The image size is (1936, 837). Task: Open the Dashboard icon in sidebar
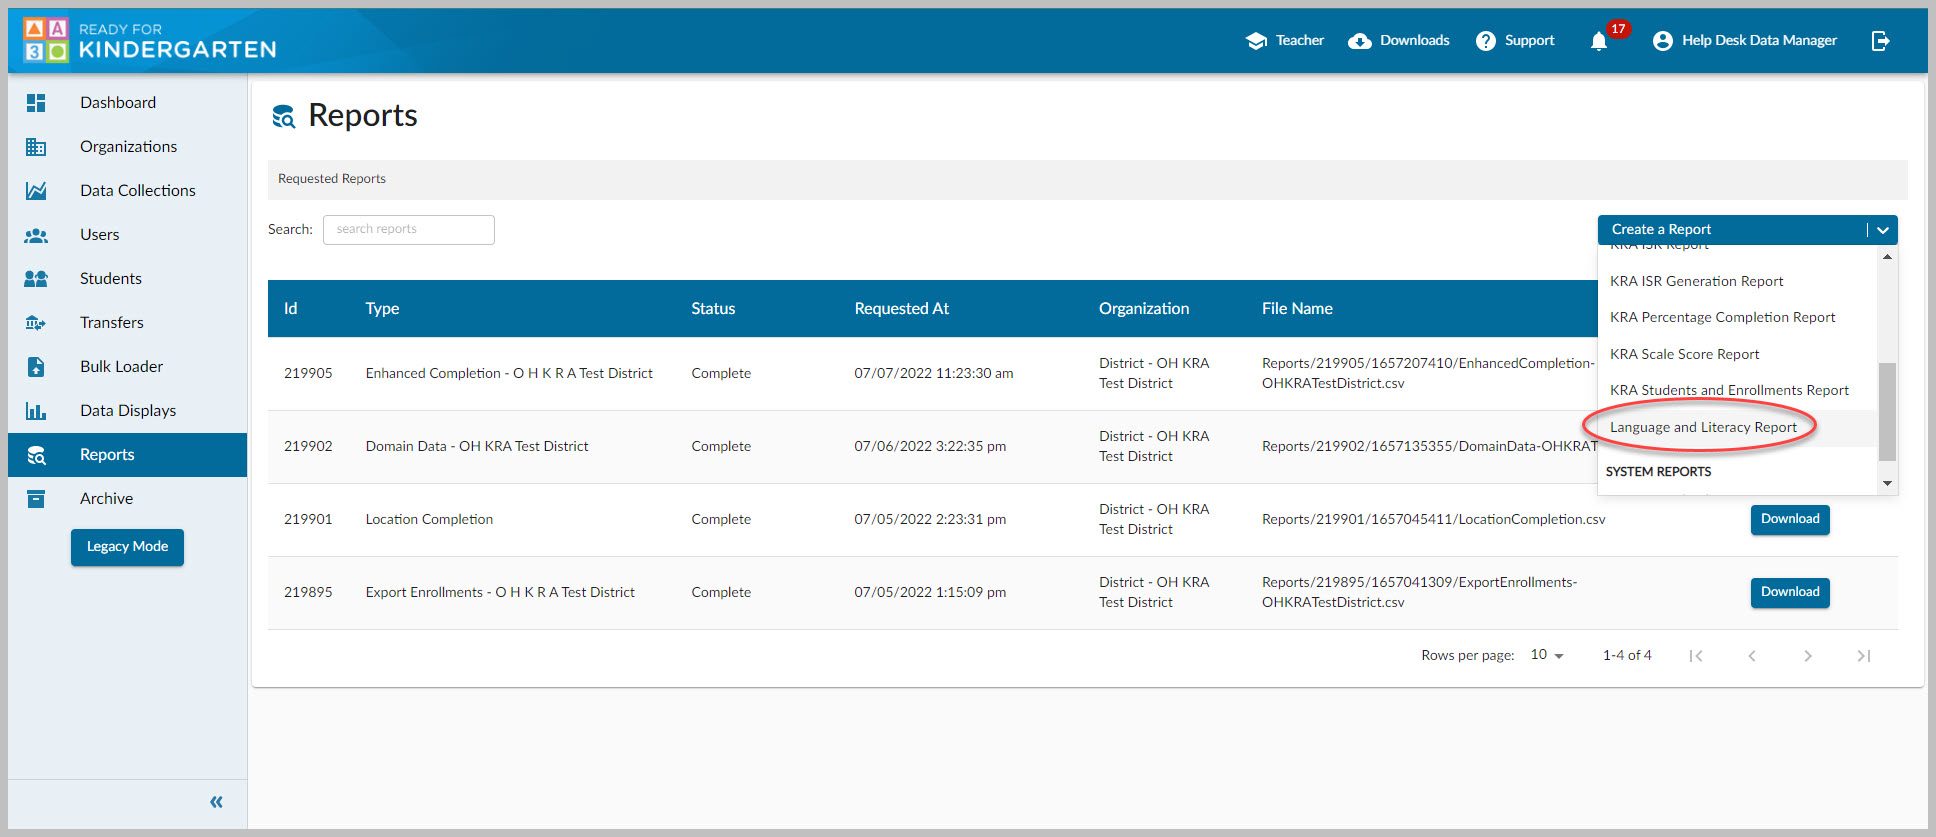coord(36,102)
